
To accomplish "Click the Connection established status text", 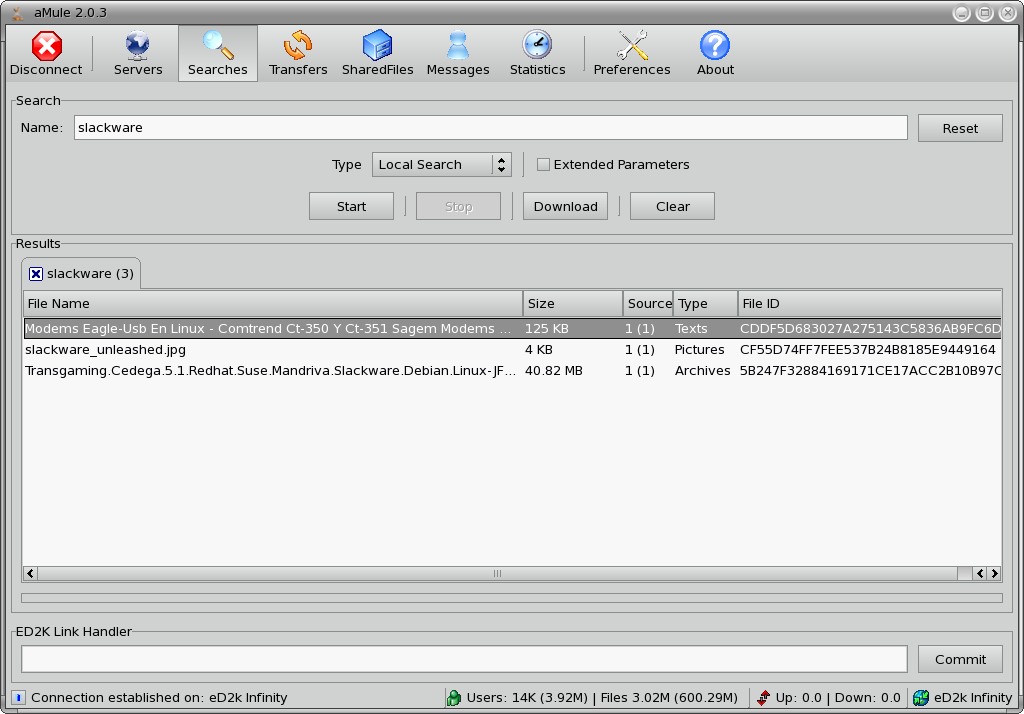I will (x=159, y=698).
